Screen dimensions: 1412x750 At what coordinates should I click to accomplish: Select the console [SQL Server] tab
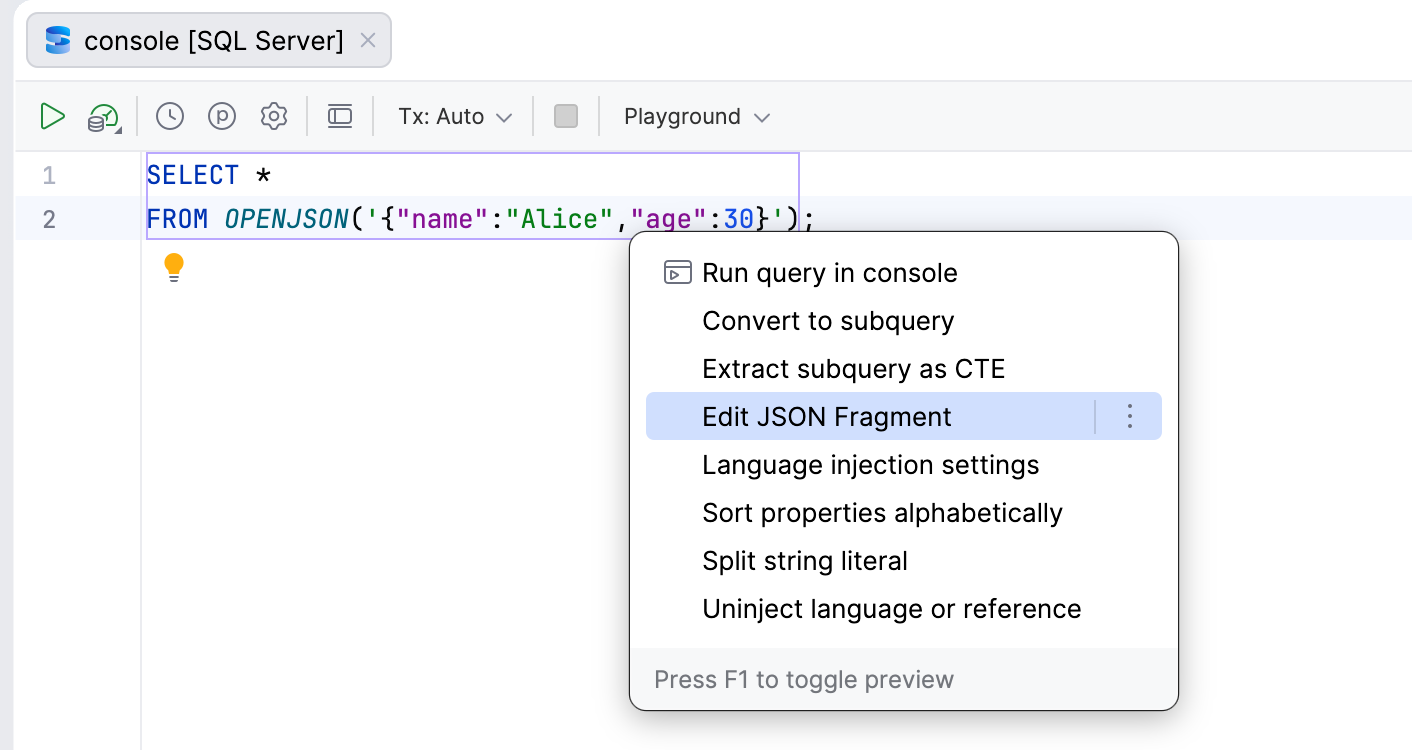coord(209,40)
